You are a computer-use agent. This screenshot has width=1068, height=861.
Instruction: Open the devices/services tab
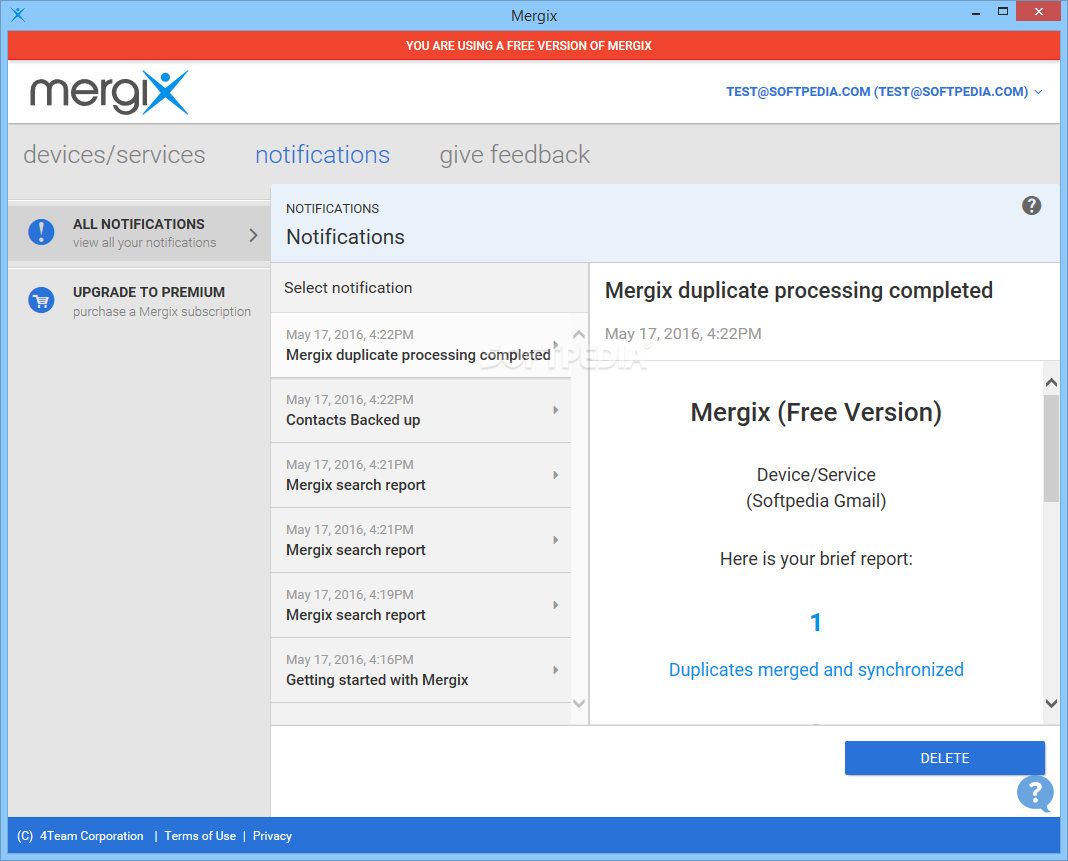click(114, 155)
